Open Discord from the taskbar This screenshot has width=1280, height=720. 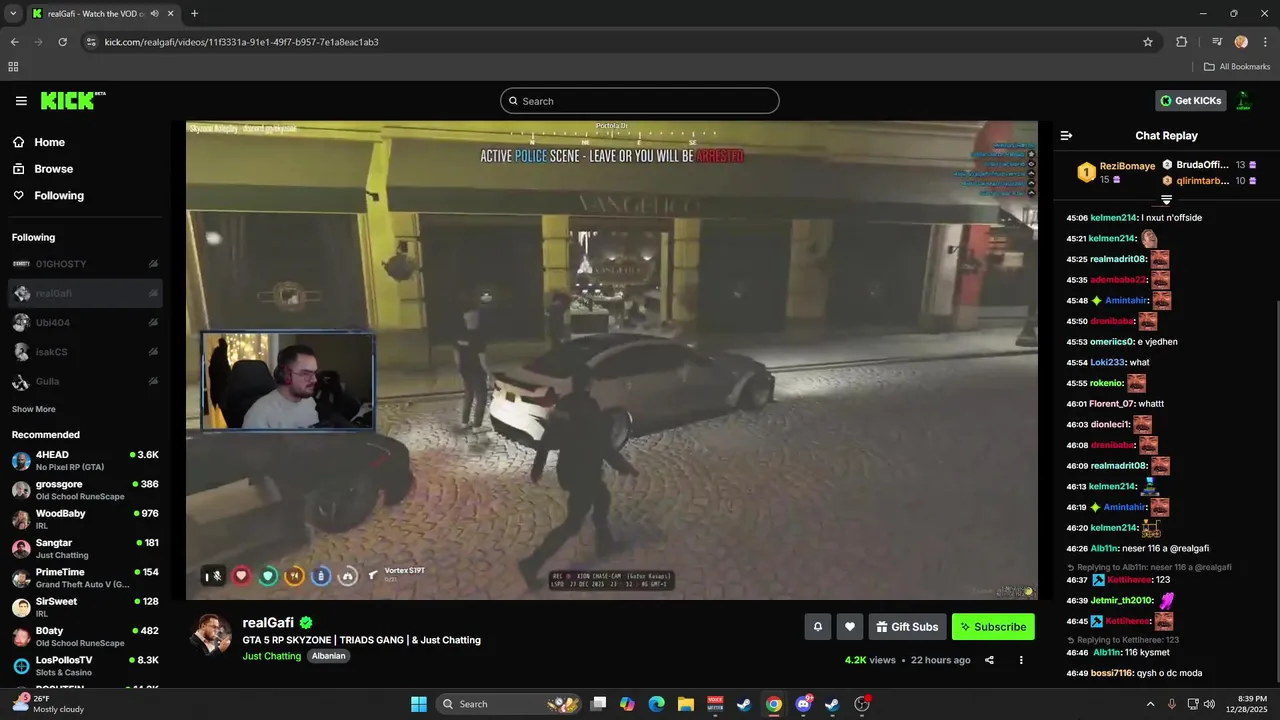803,704
